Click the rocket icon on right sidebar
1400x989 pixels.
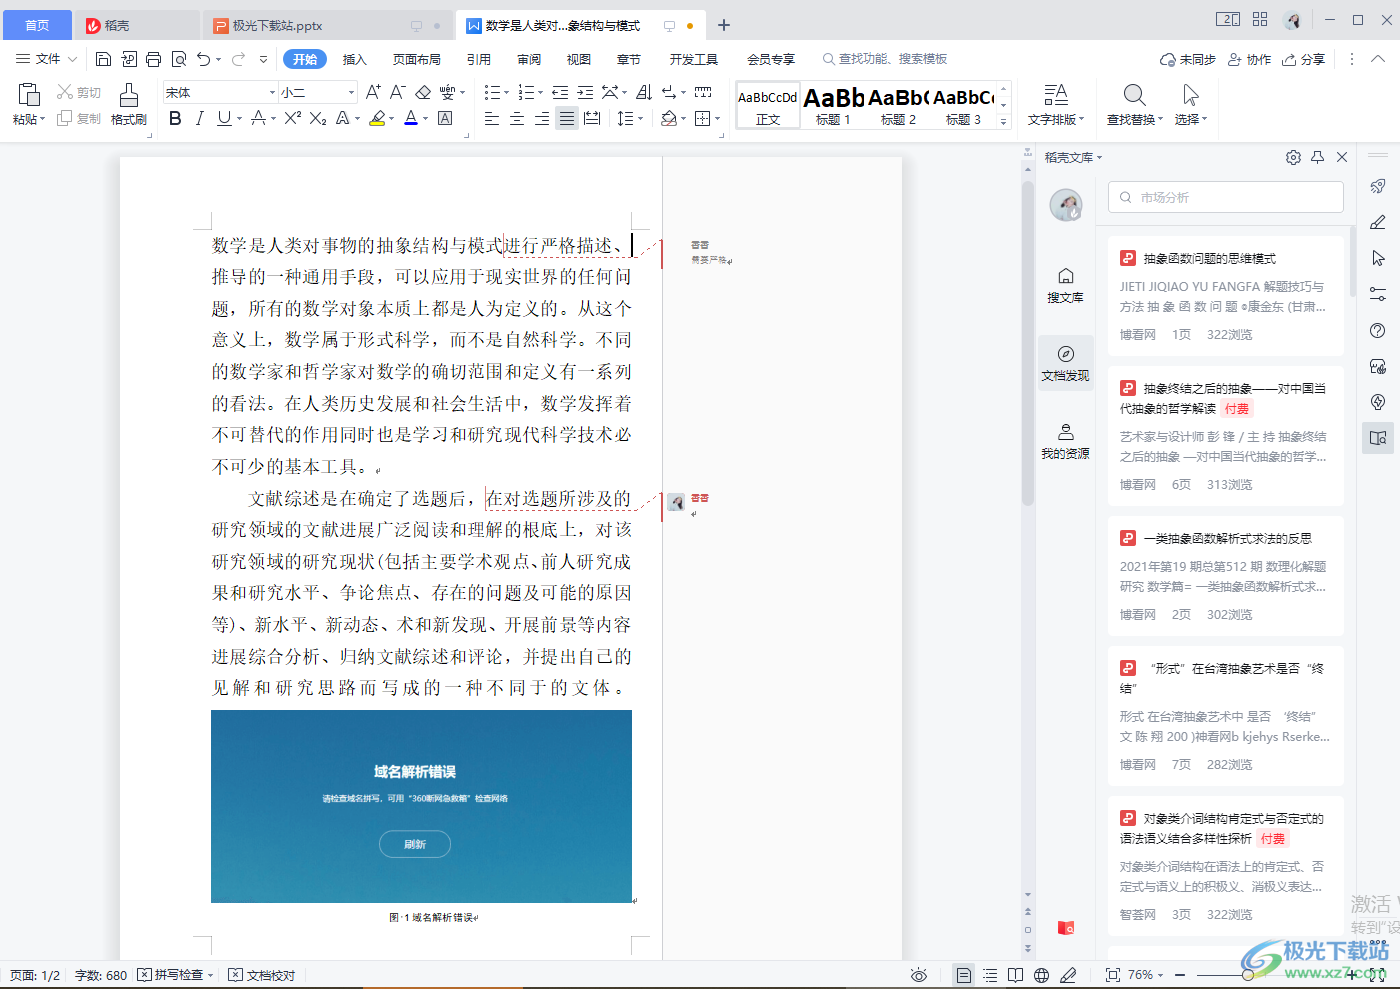pyautogui.click(x=1378, y=186)
